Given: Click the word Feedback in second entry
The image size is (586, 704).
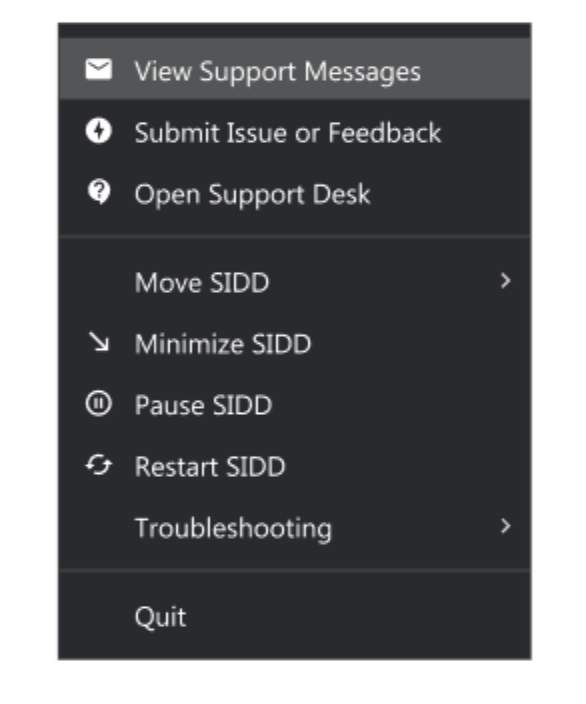Looking at the screenshot, I should [x=384, y=132].
